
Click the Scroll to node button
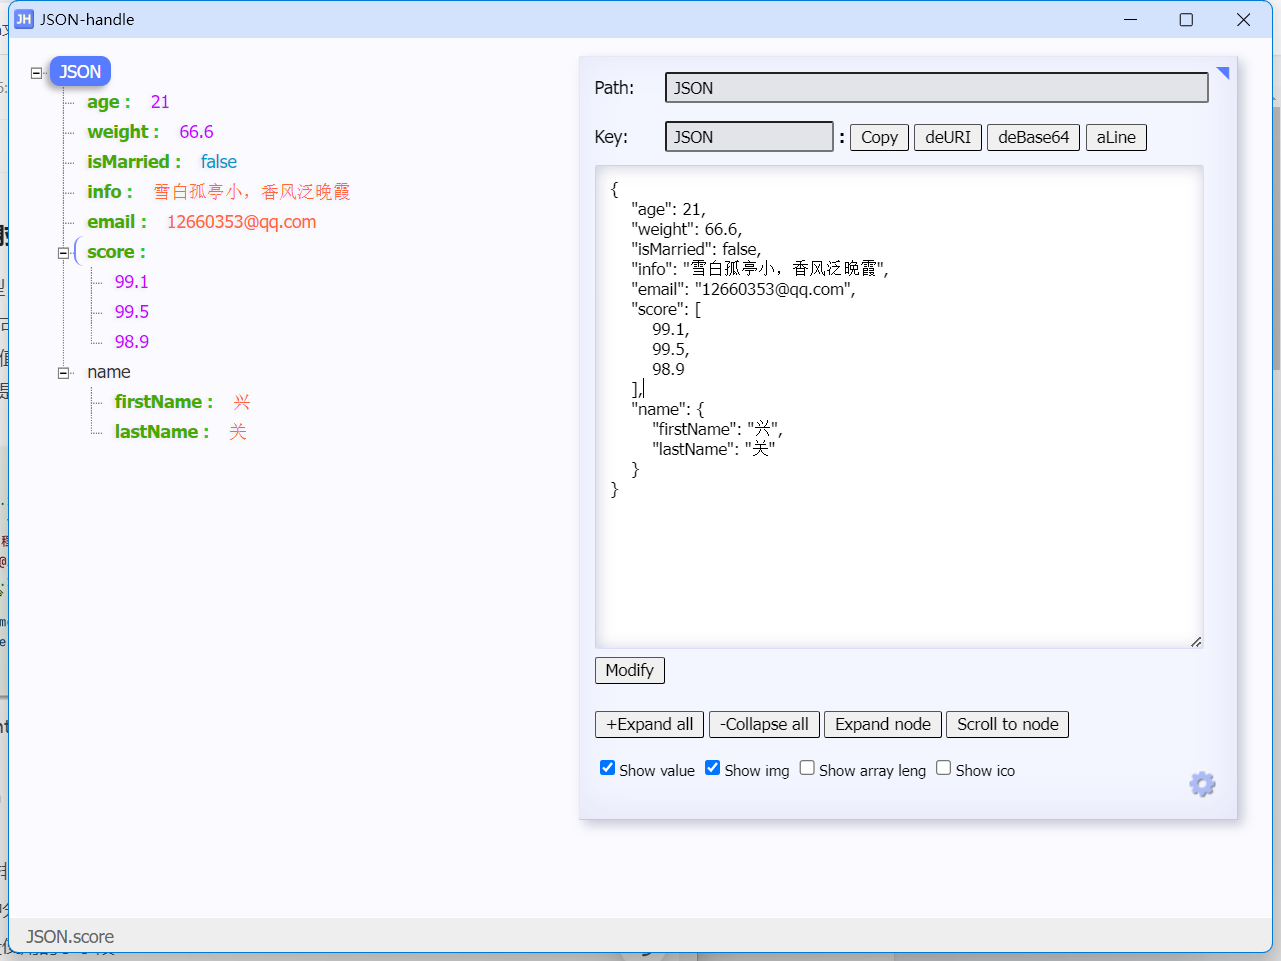pyautogui.click(x=1007, y=724)
